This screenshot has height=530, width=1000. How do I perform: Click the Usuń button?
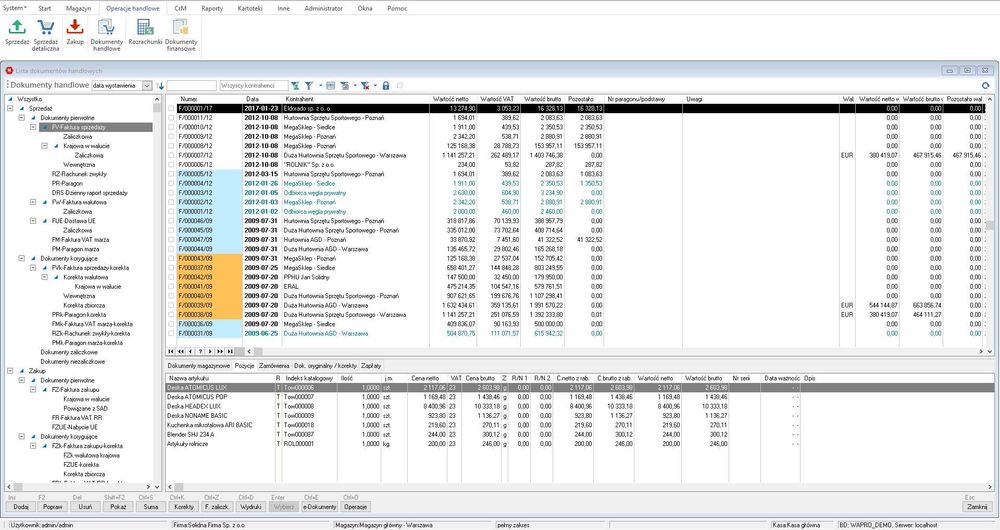pos(85,507)
